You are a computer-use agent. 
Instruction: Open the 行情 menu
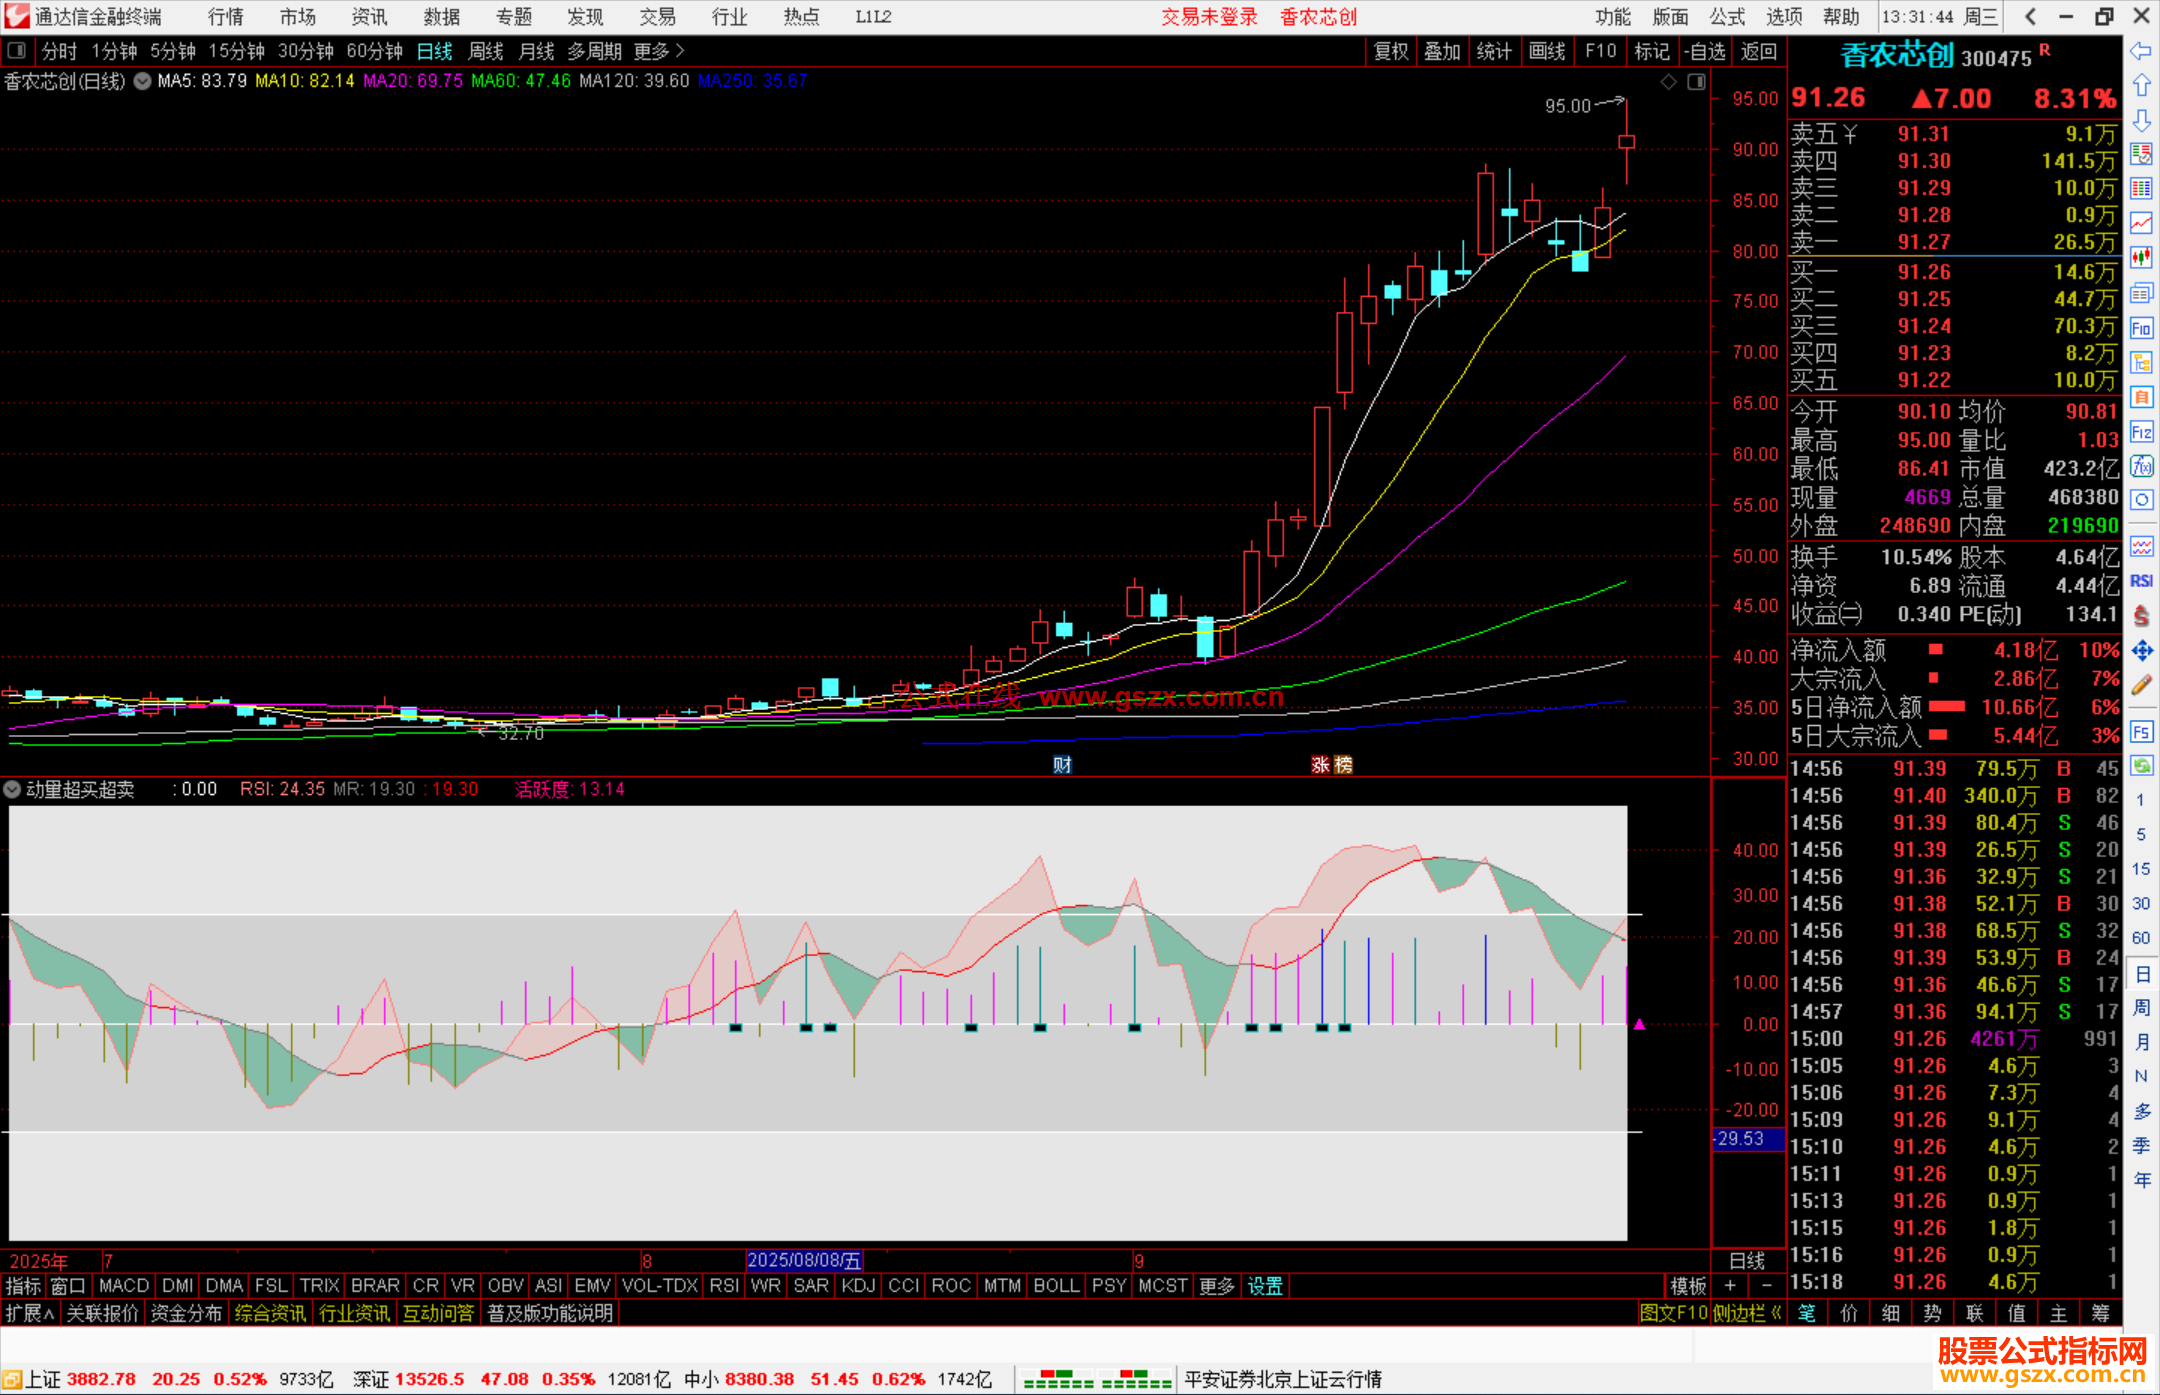pyautogui.click(x=226, y=17)
